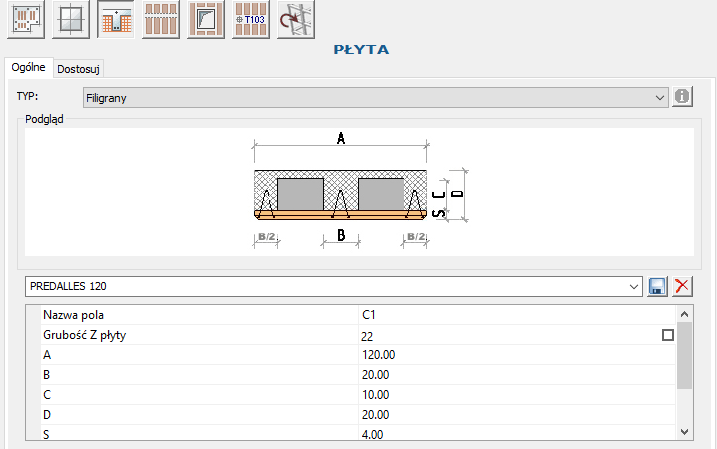Expand the PREDALLES 120 preset list

634,287
